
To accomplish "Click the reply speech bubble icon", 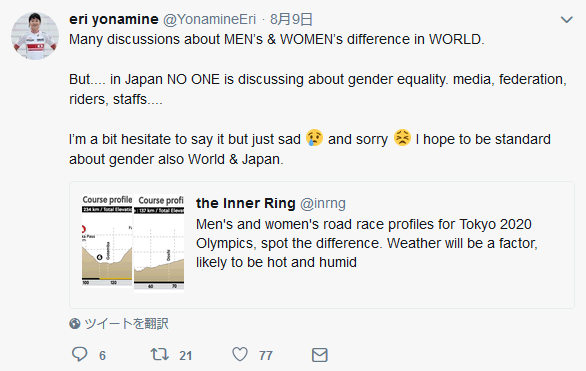I will click(x=79, y=354).
